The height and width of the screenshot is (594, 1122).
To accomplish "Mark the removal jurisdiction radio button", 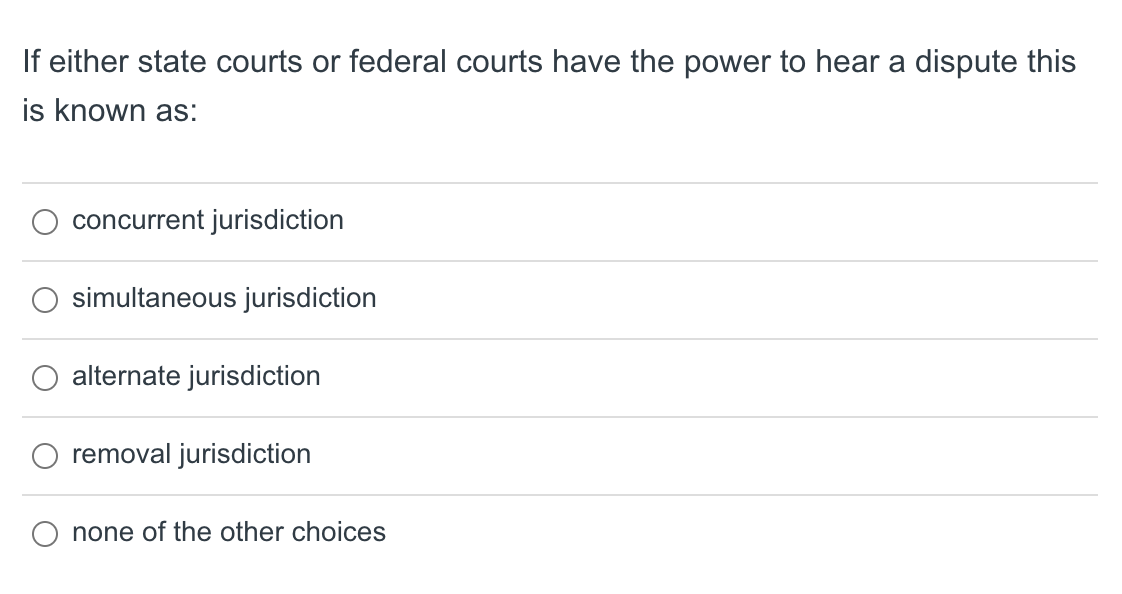I will click(45, 456).
